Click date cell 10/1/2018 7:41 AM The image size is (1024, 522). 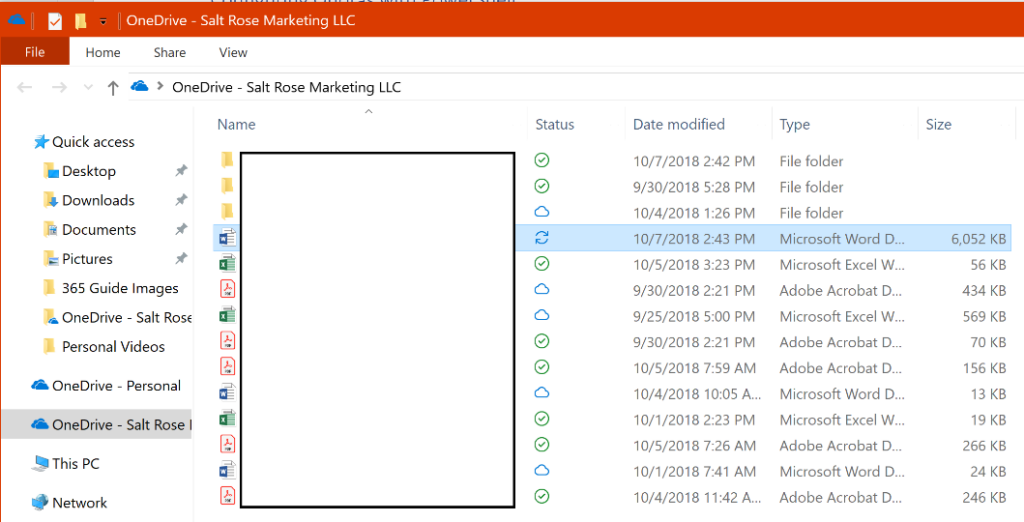pos(694,471)
